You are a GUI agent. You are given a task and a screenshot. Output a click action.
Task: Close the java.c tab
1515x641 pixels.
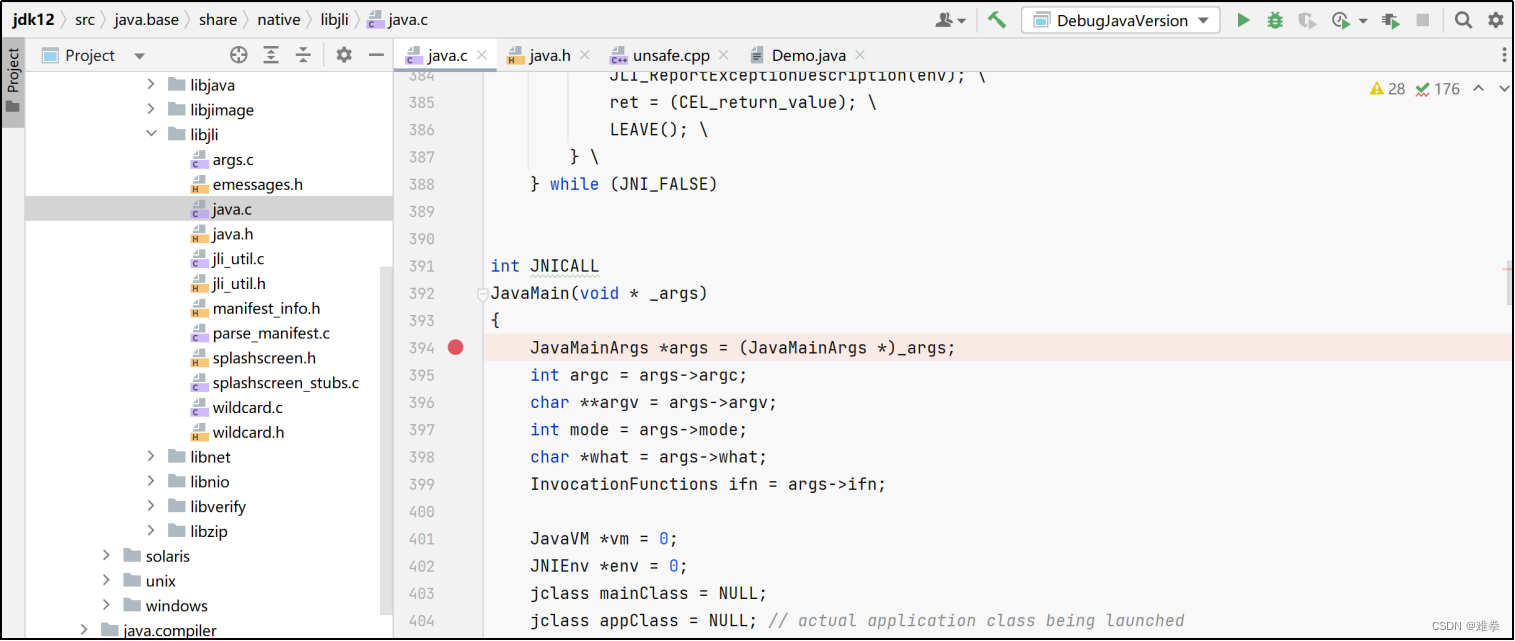[482, 55]
